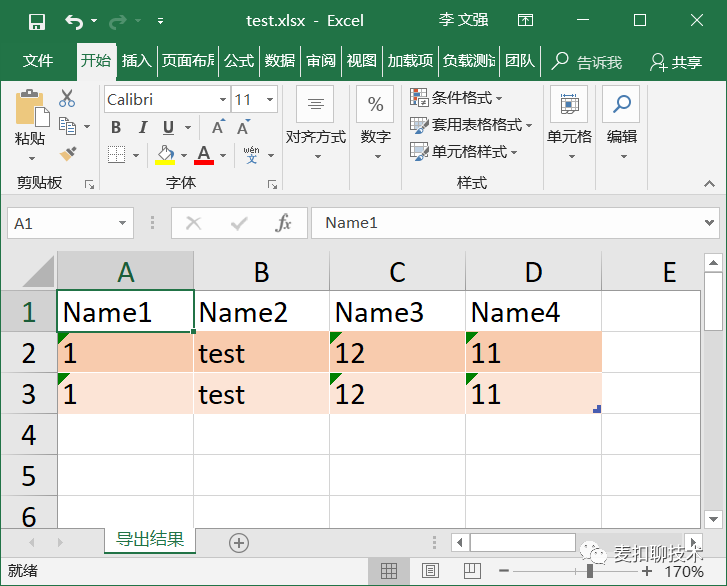The width and height of the screenshot is (727, 586).
Task: Expand the Name Box dropdown arrow
Action: pyautogui.click(x=122, y=223)
